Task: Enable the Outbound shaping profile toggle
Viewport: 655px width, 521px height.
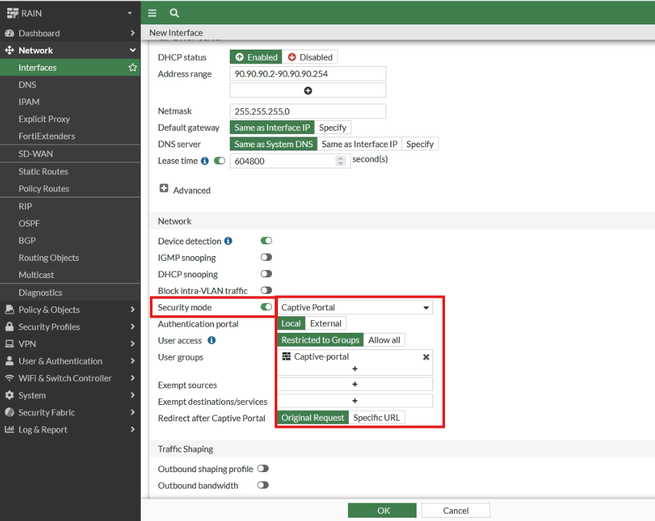Action: 263,469
